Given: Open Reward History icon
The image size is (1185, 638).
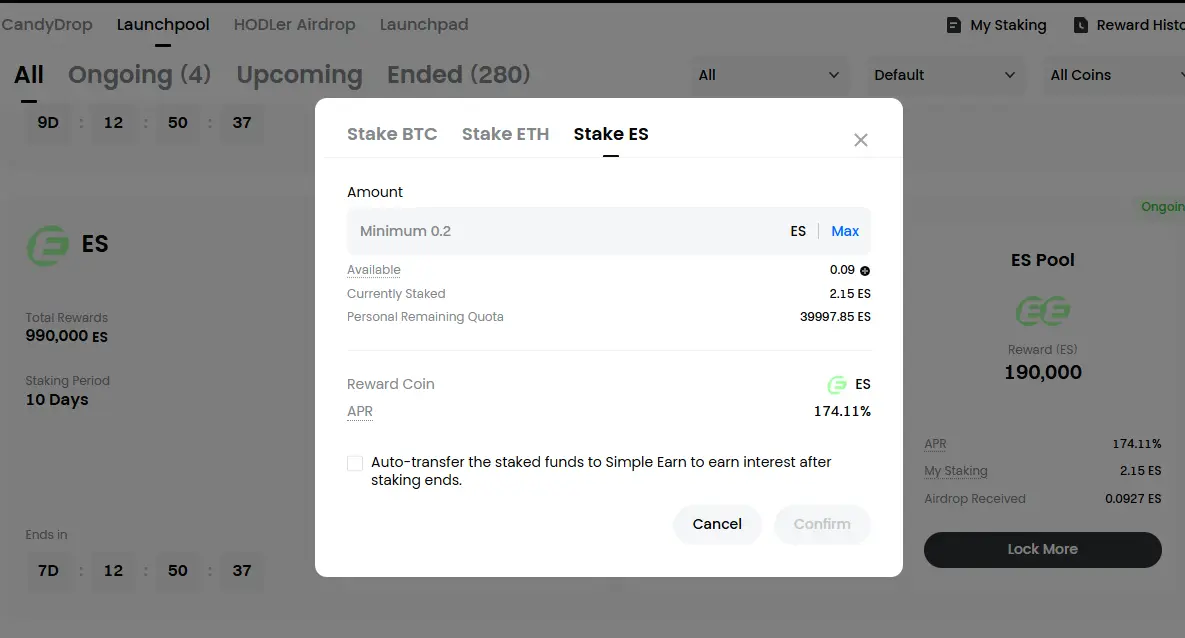Looking at the screenshot, I should (1081, 25).
